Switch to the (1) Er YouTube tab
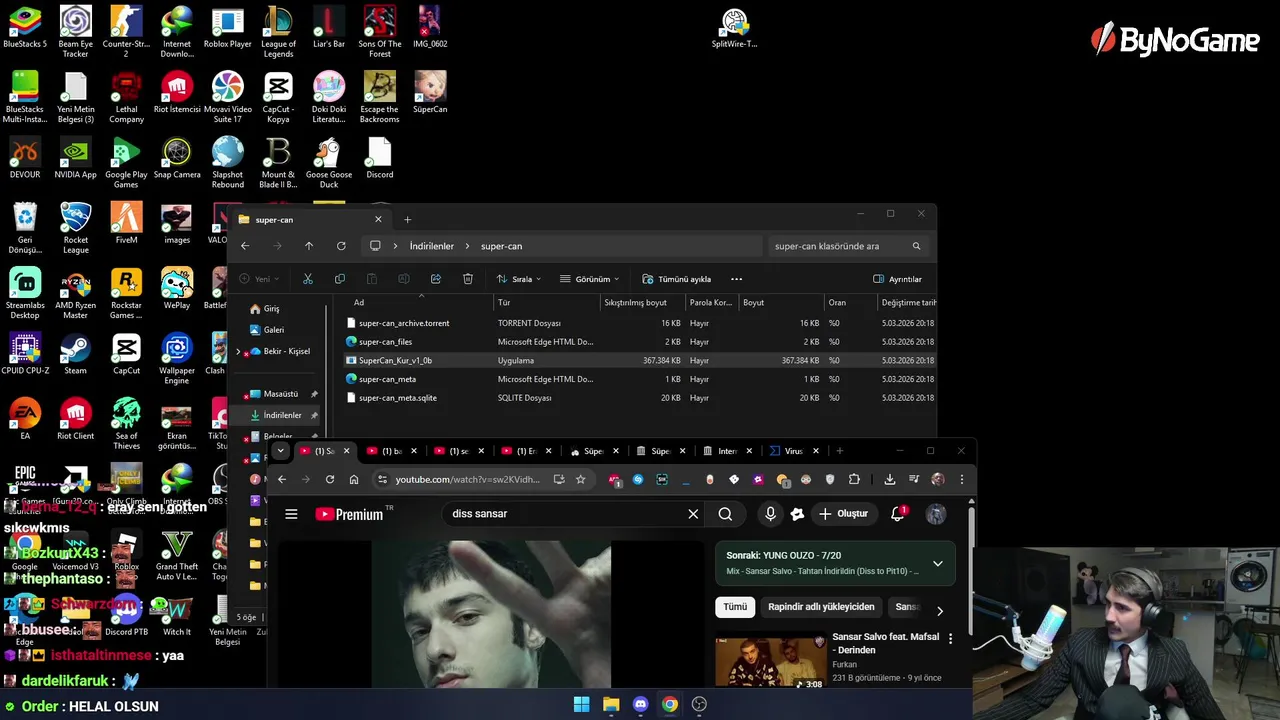Viewport: 1280px width, 720px height. (525, 451)
